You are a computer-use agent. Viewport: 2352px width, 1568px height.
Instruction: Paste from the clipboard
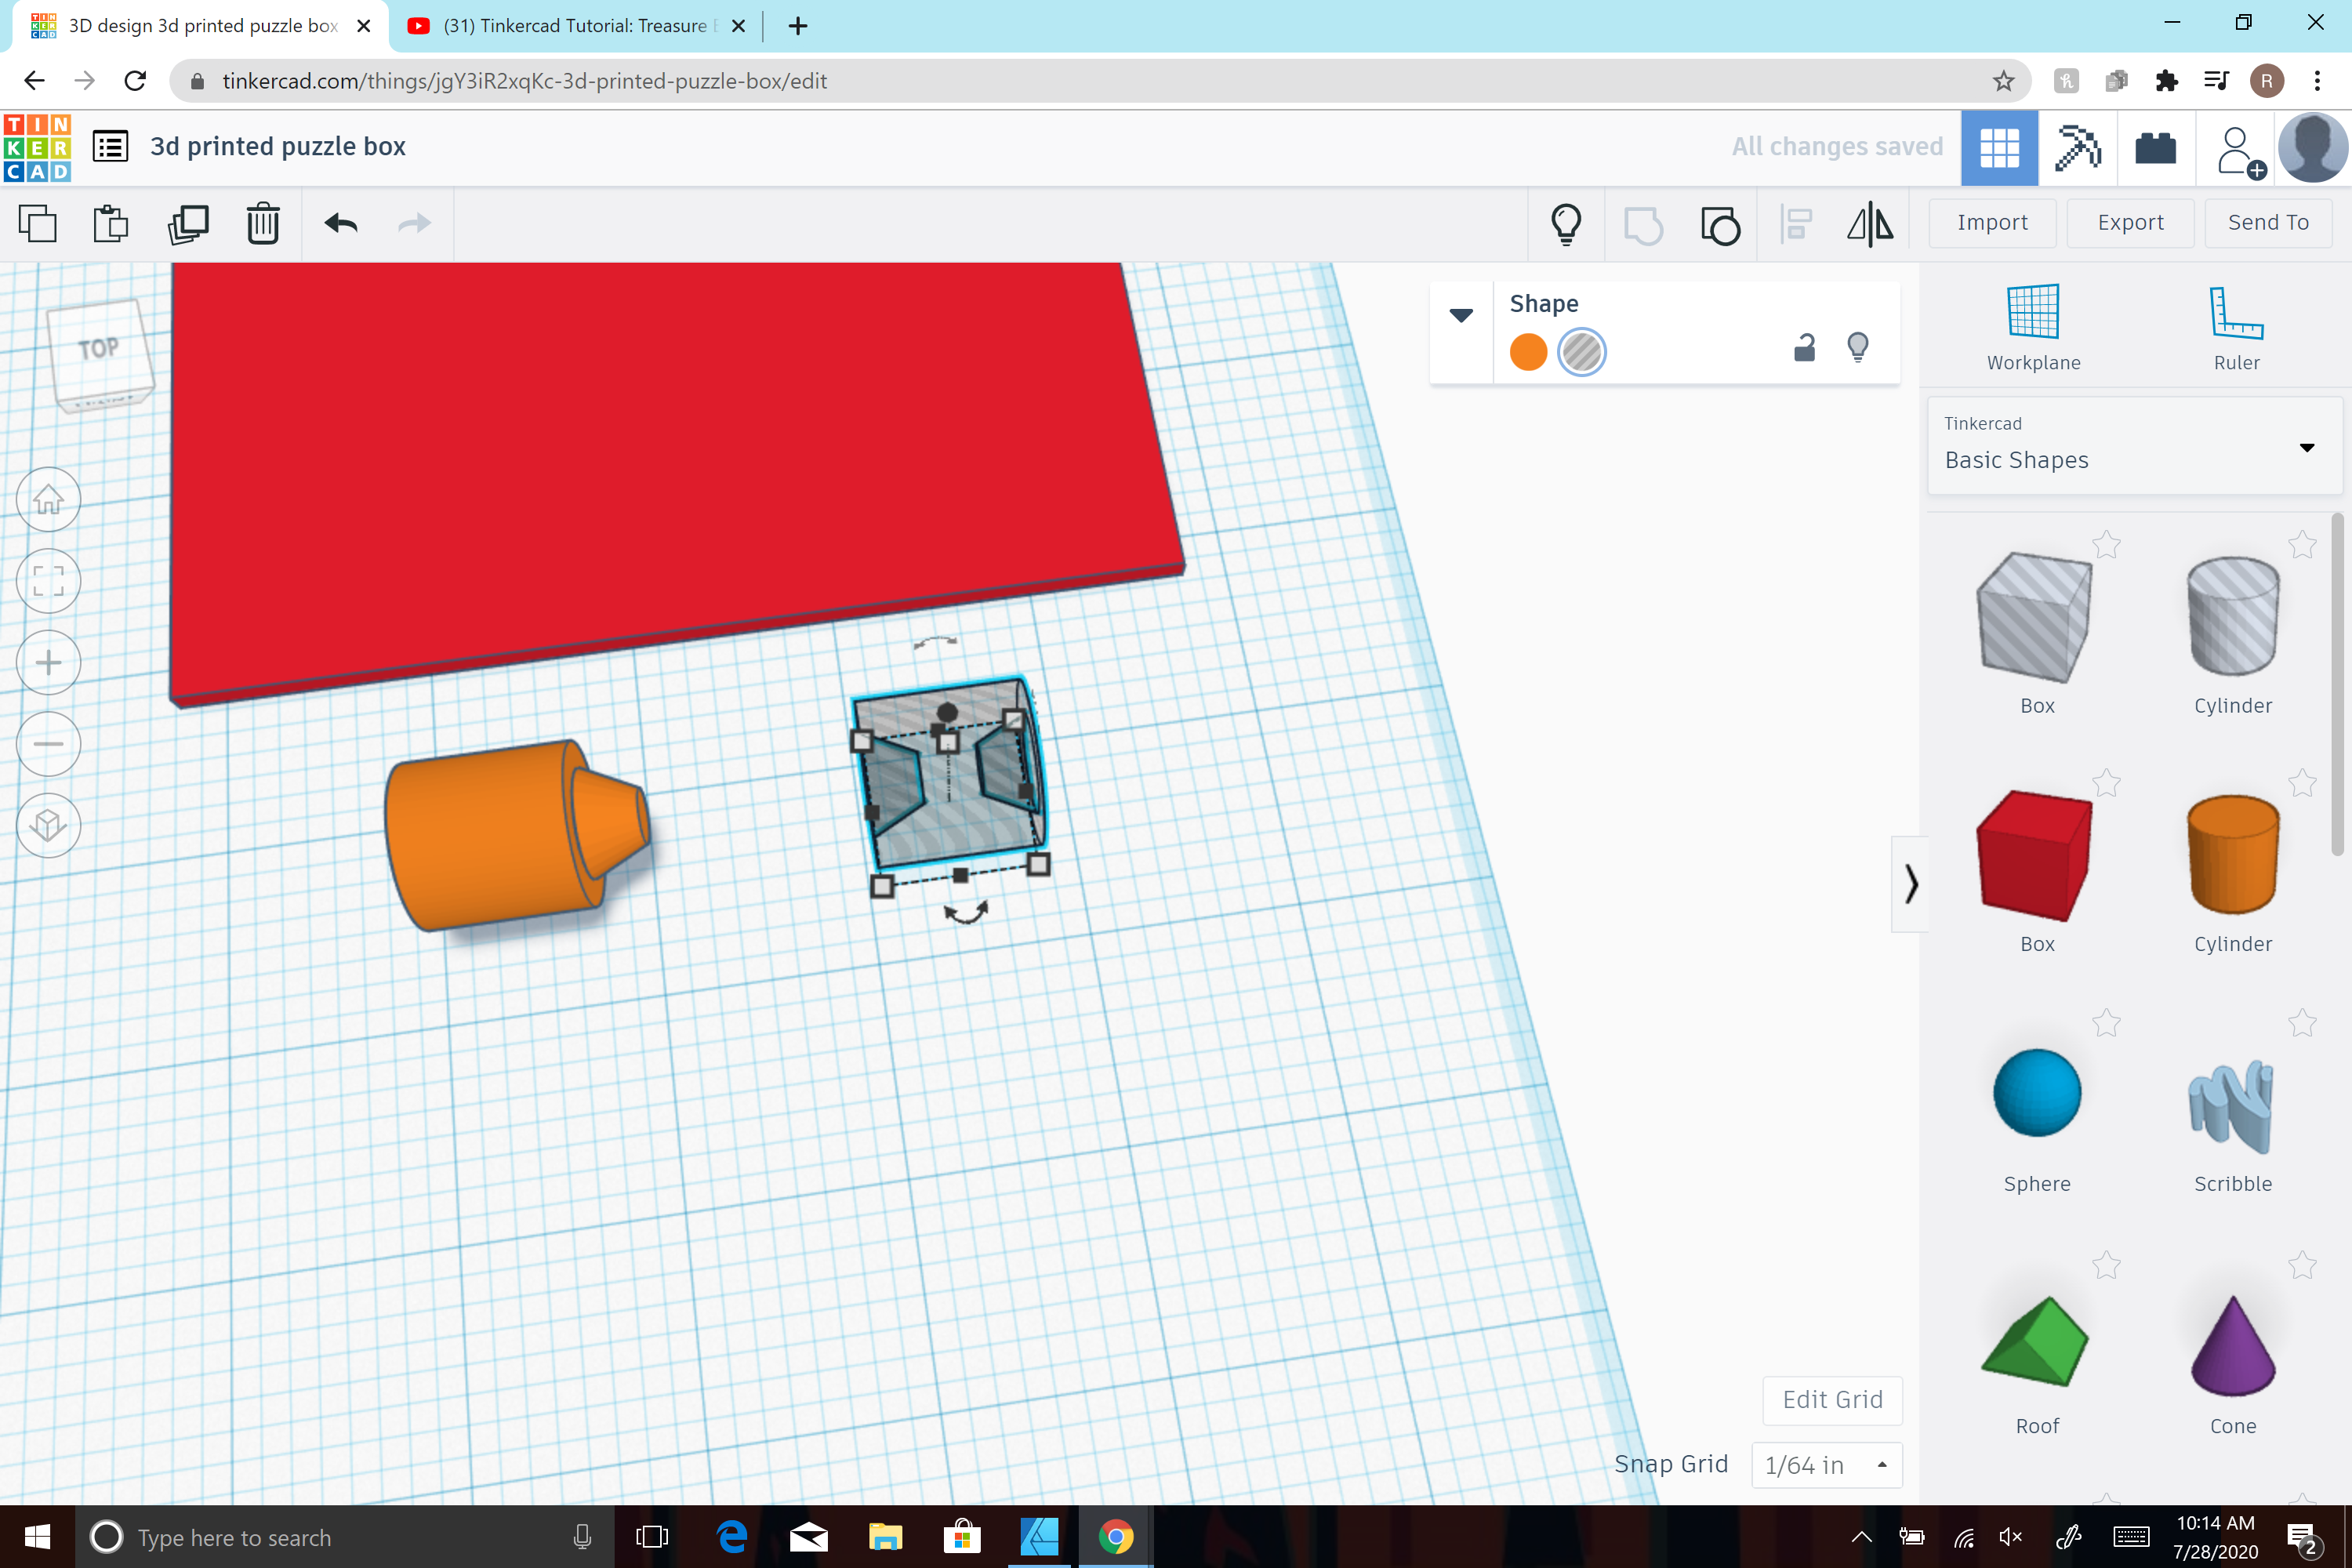111,223
